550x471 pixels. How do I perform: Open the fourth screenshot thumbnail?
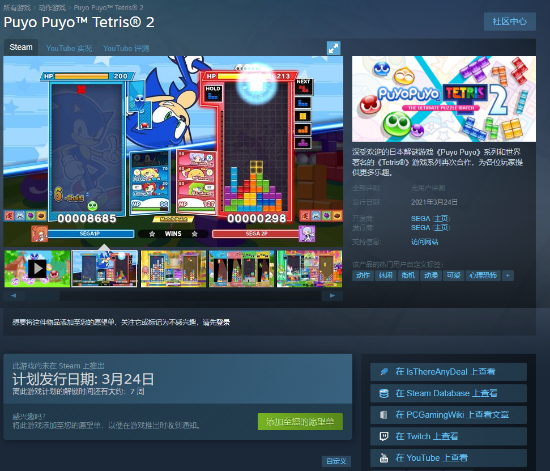click(241, 269)
